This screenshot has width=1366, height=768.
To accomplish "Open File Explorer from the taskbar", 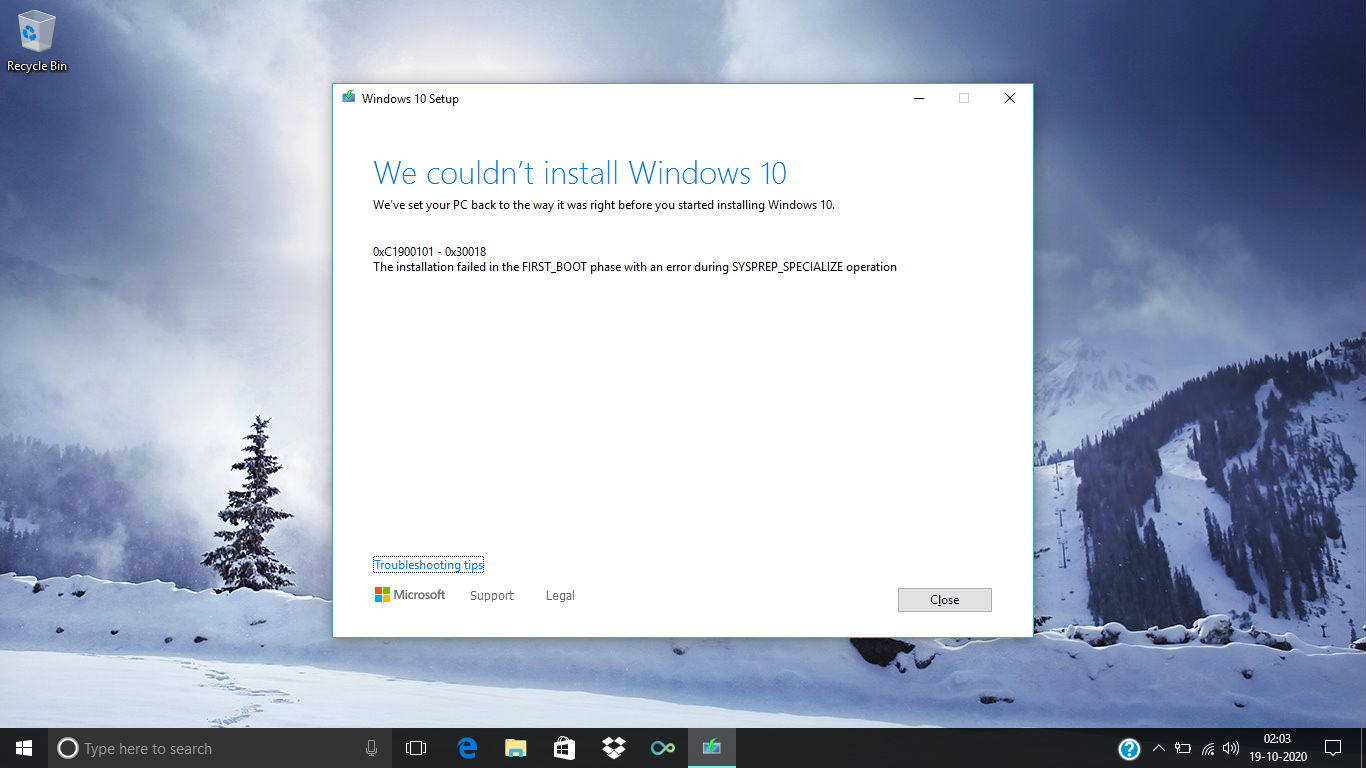I will pos(516,748).
